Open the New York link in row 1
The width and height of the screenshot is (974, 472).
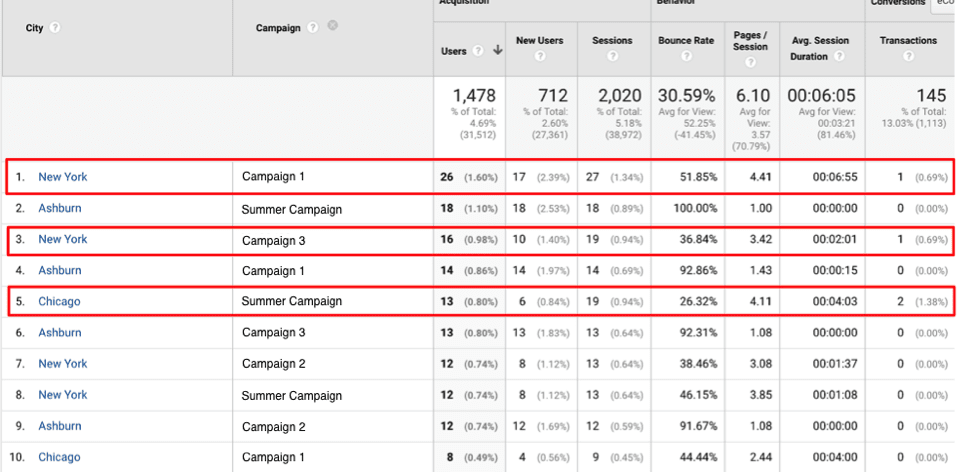coord(63,177)
